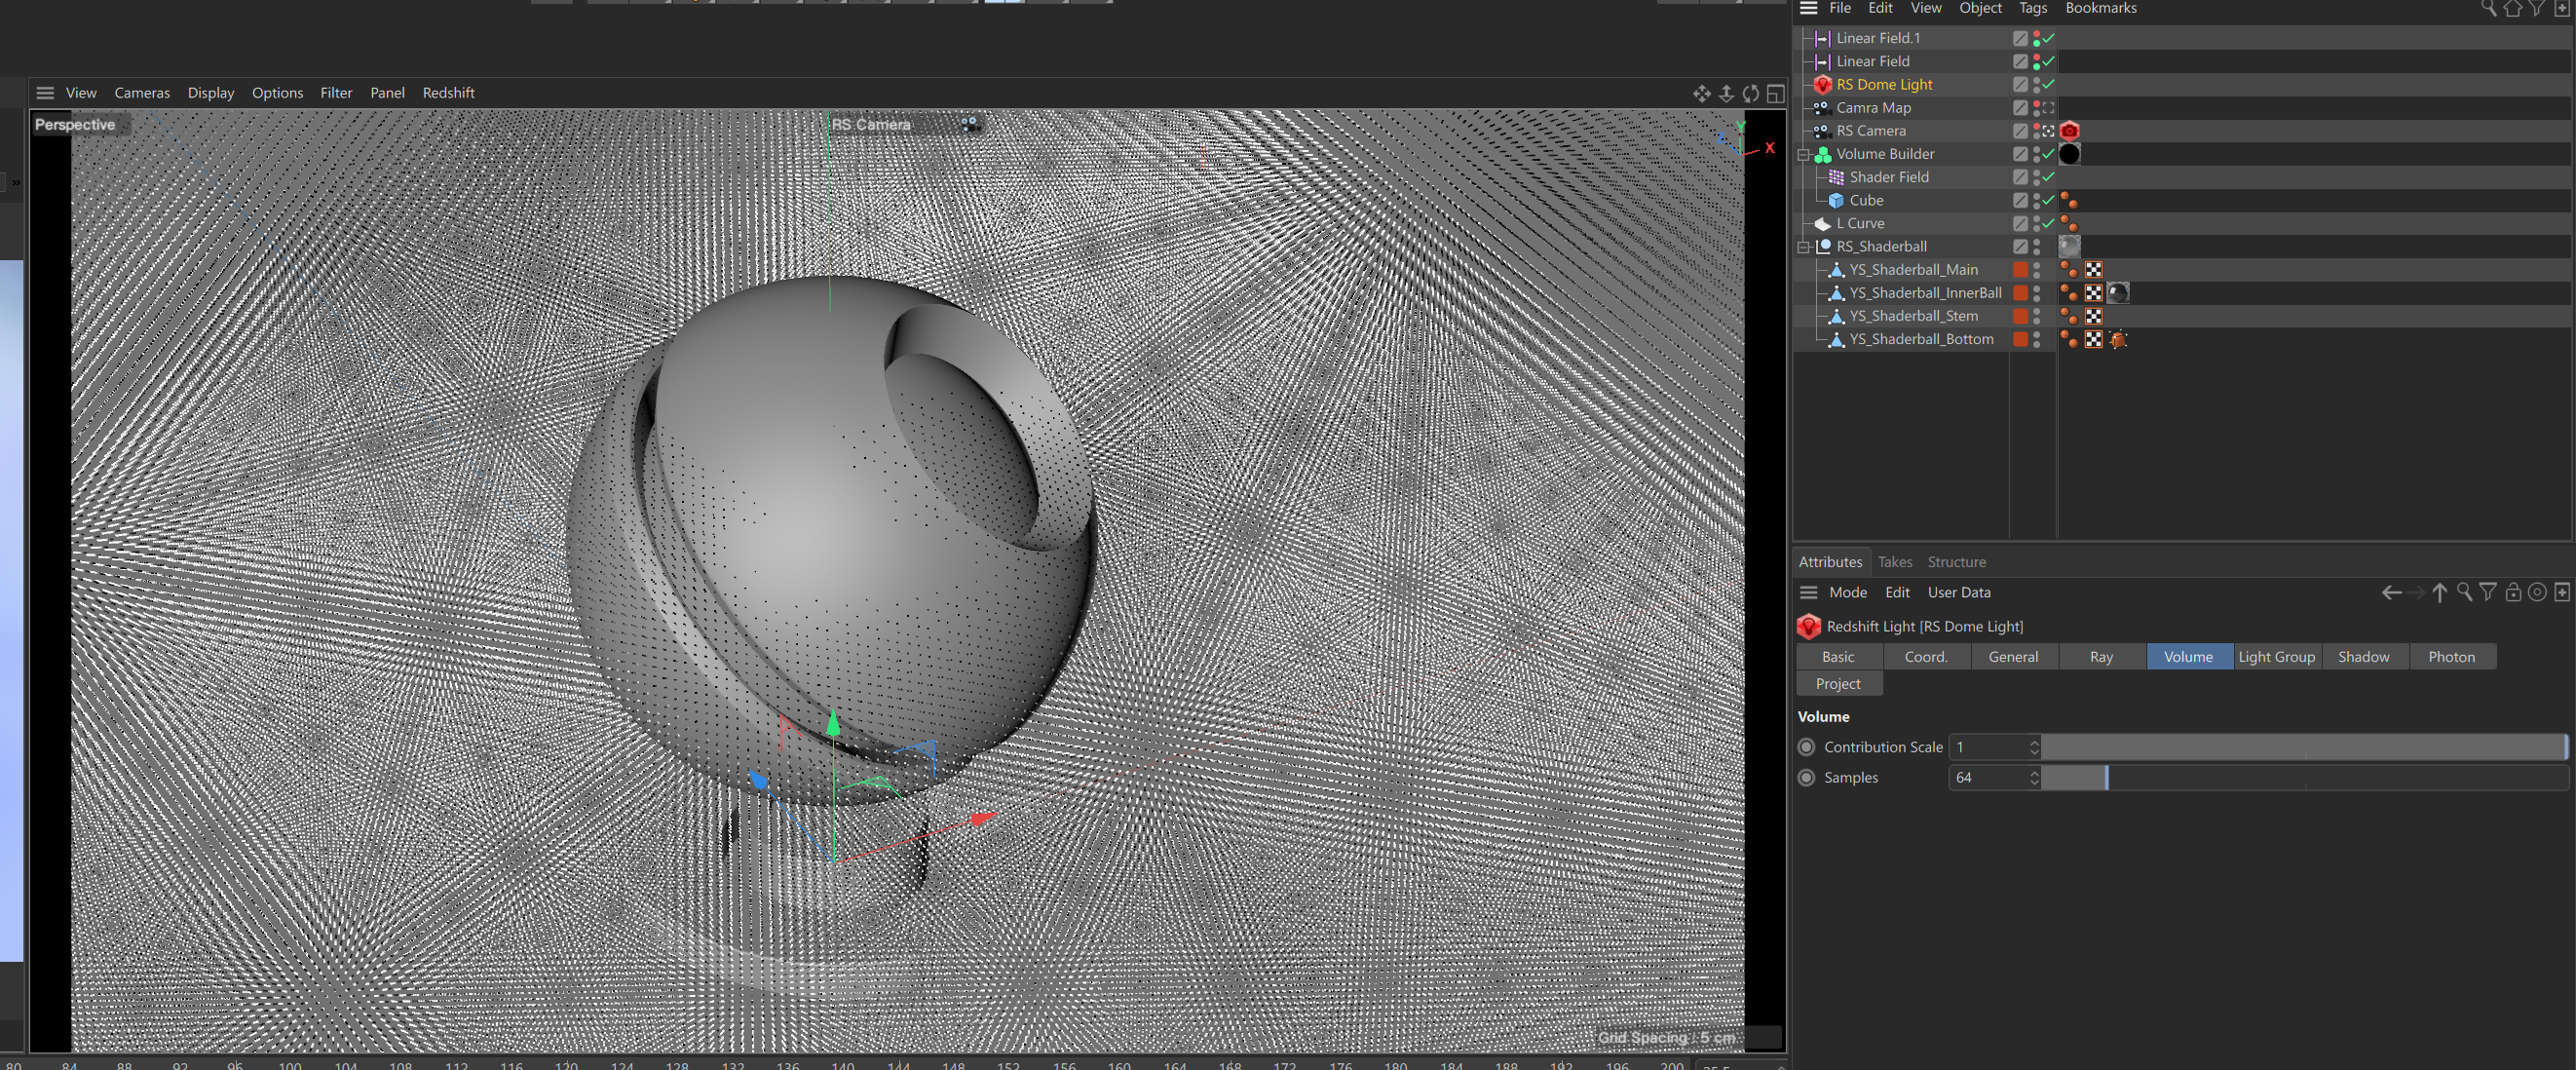This screenshot has height=1070, width=2576.
Task: Open the Object Manager hamburger menu
Action: (1808, 8)
